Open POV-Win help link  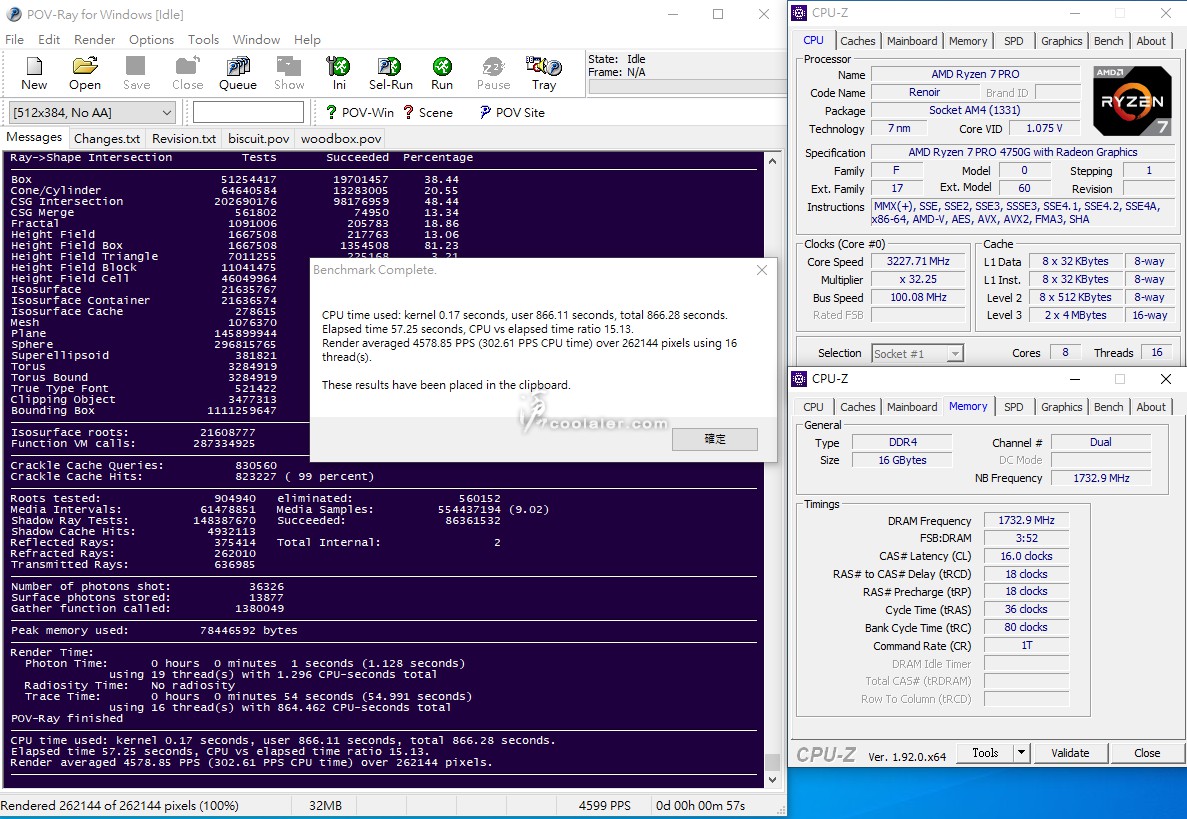(360, 112)
